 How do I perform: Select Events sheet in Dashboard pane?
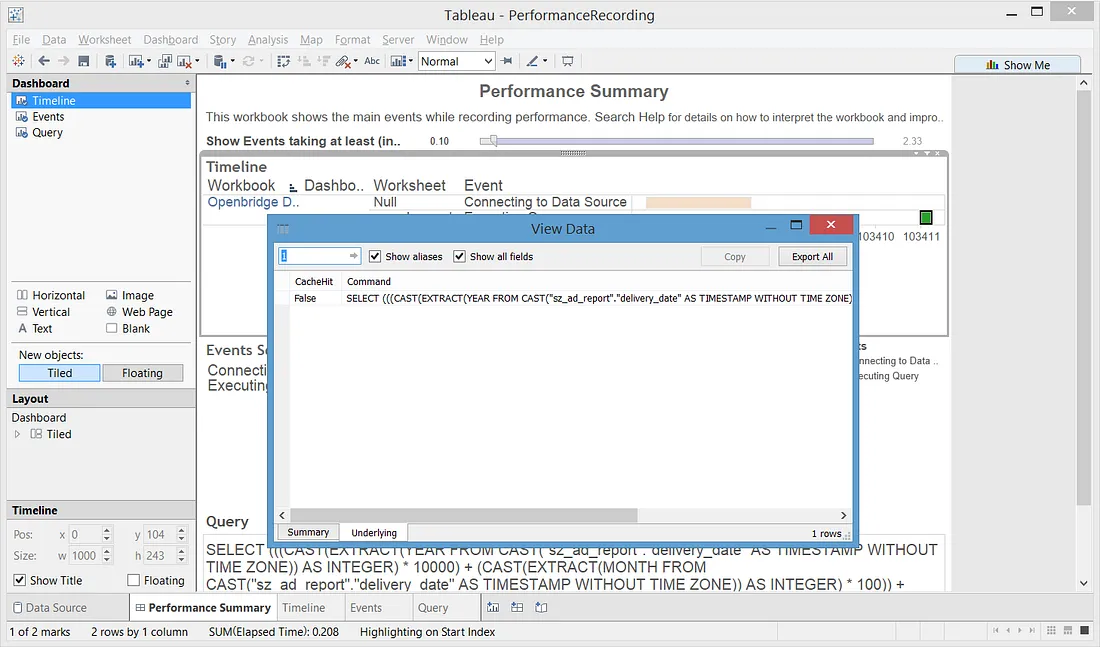[x=48, y=116]
